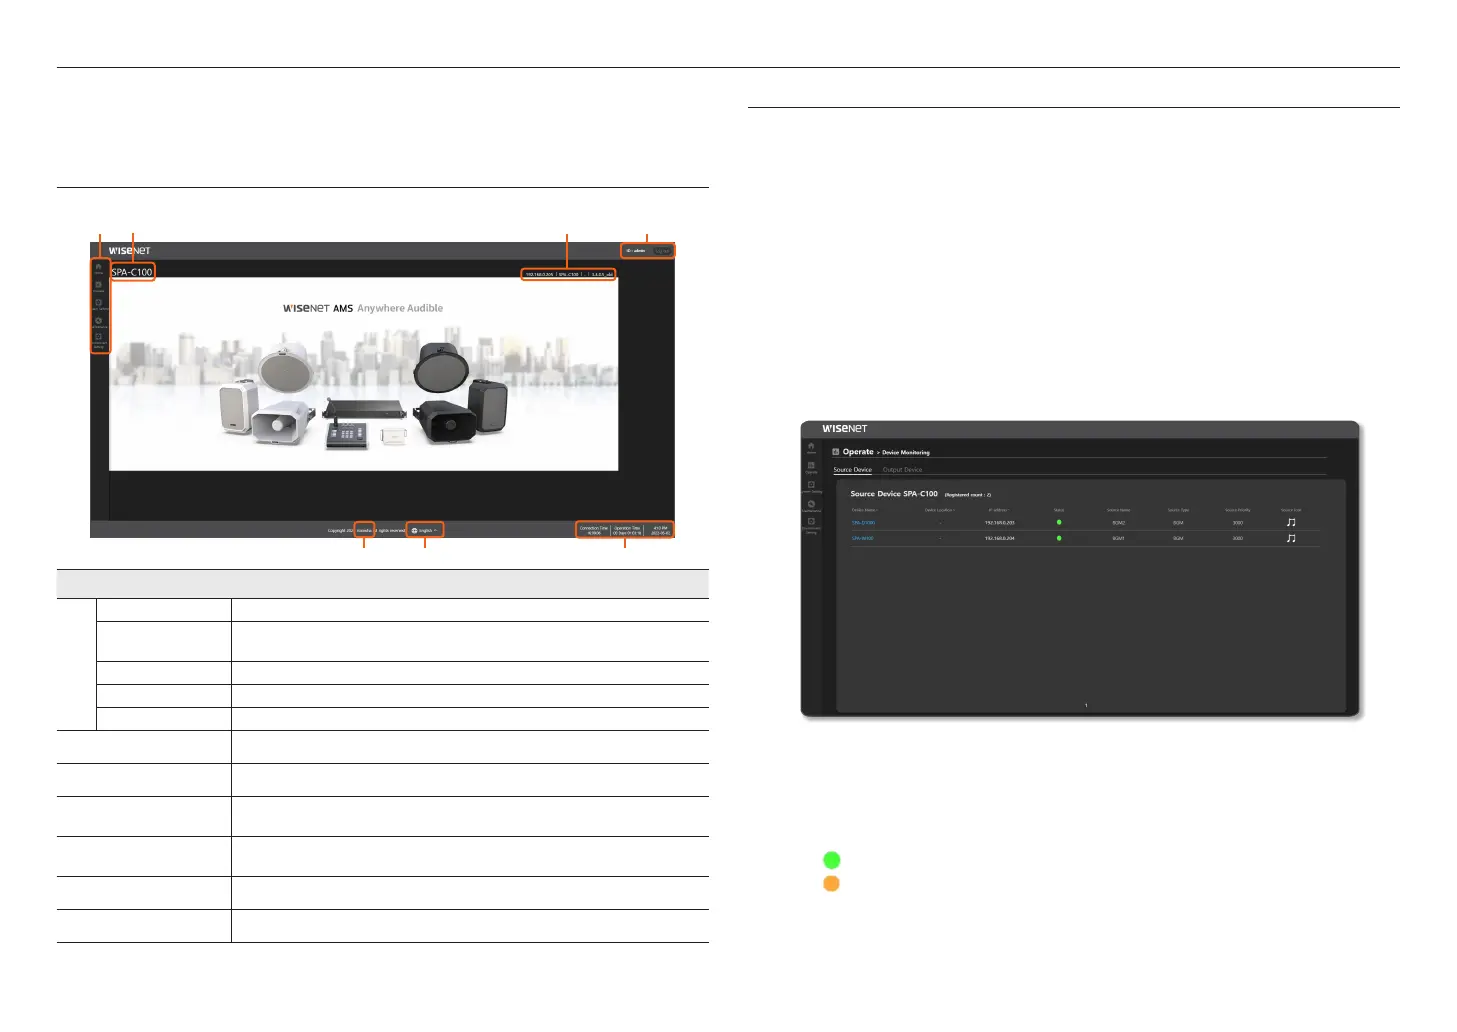This screenshot has width=1457, height=1032.
Task: Click the Operate icon in the breadcrumb heading
Action: [836, 452]
